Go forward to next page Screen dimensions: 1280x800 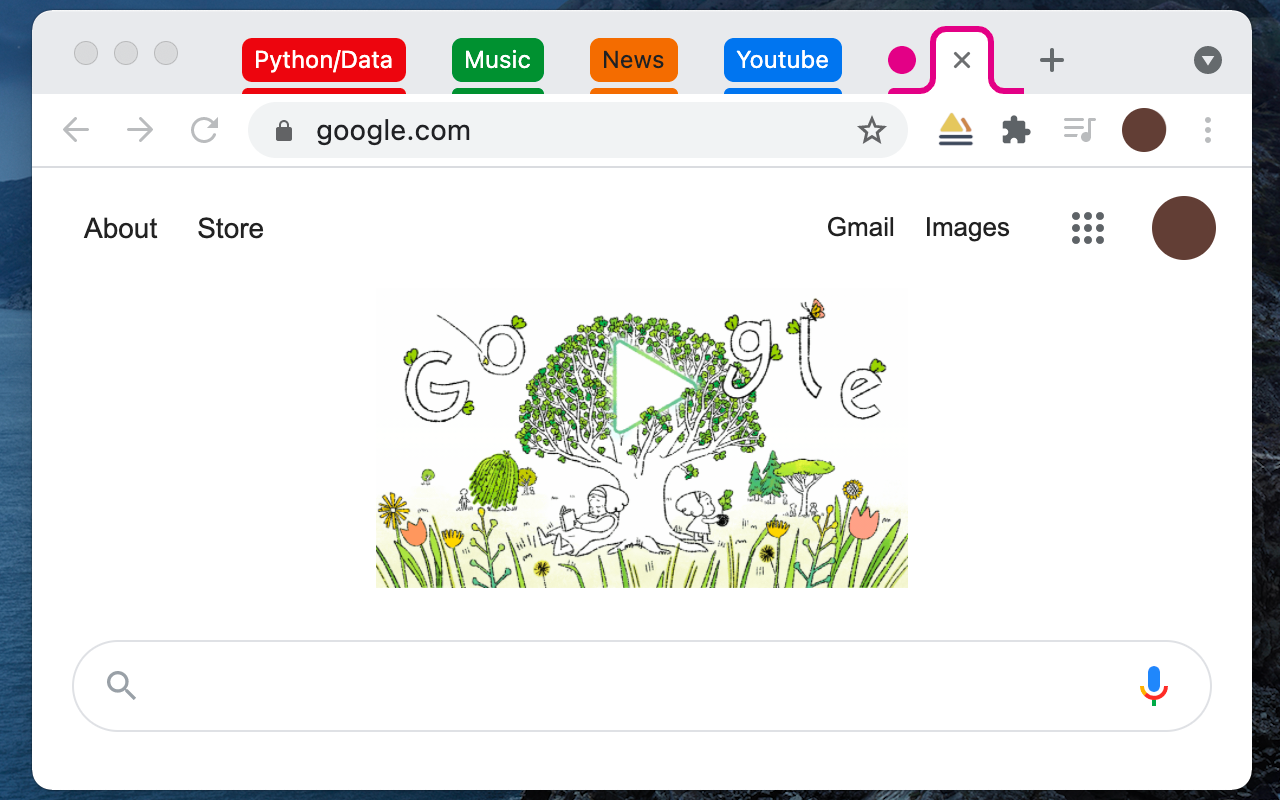[140, 130]
